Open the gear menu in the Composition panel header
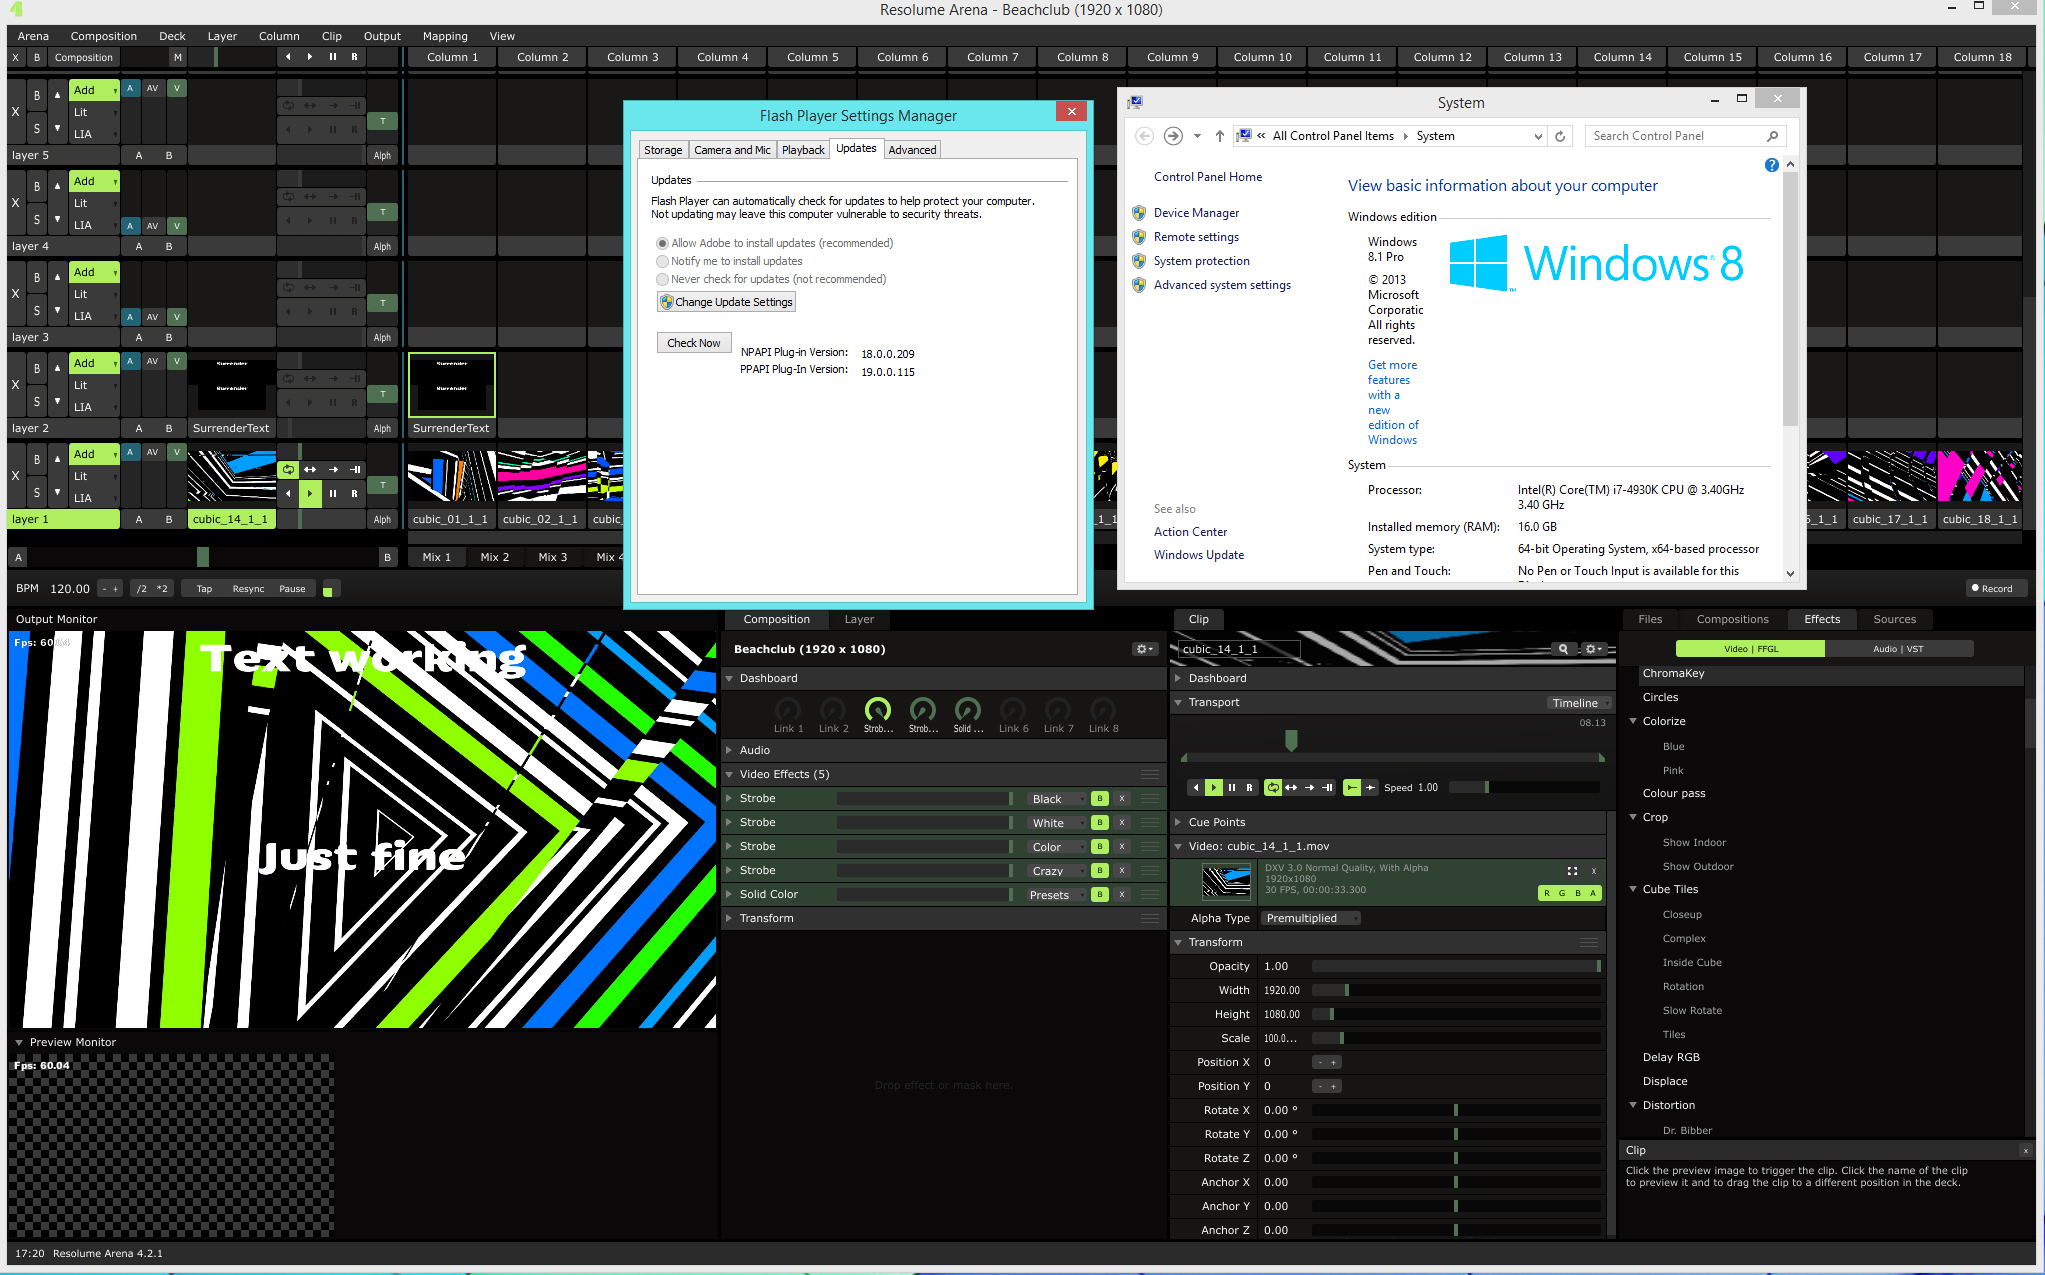 tap(1144, 649)
